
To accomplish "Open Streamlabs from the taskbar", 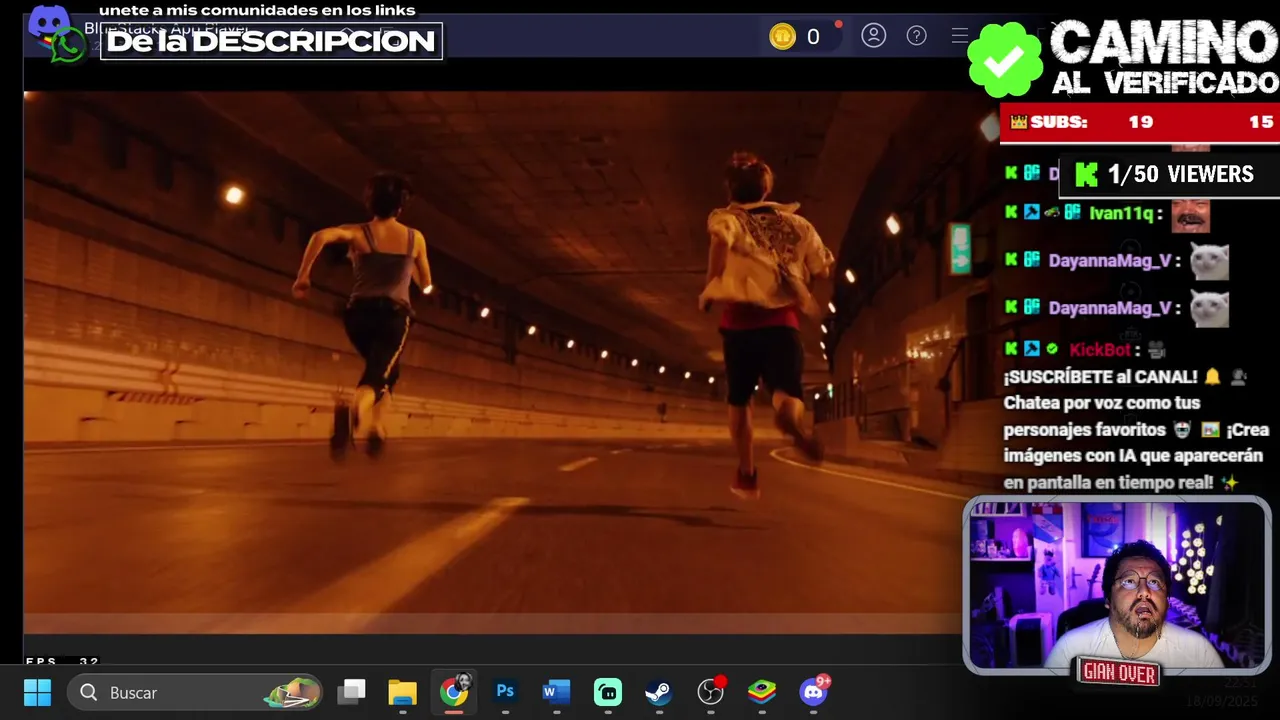I will click(607, 692).
